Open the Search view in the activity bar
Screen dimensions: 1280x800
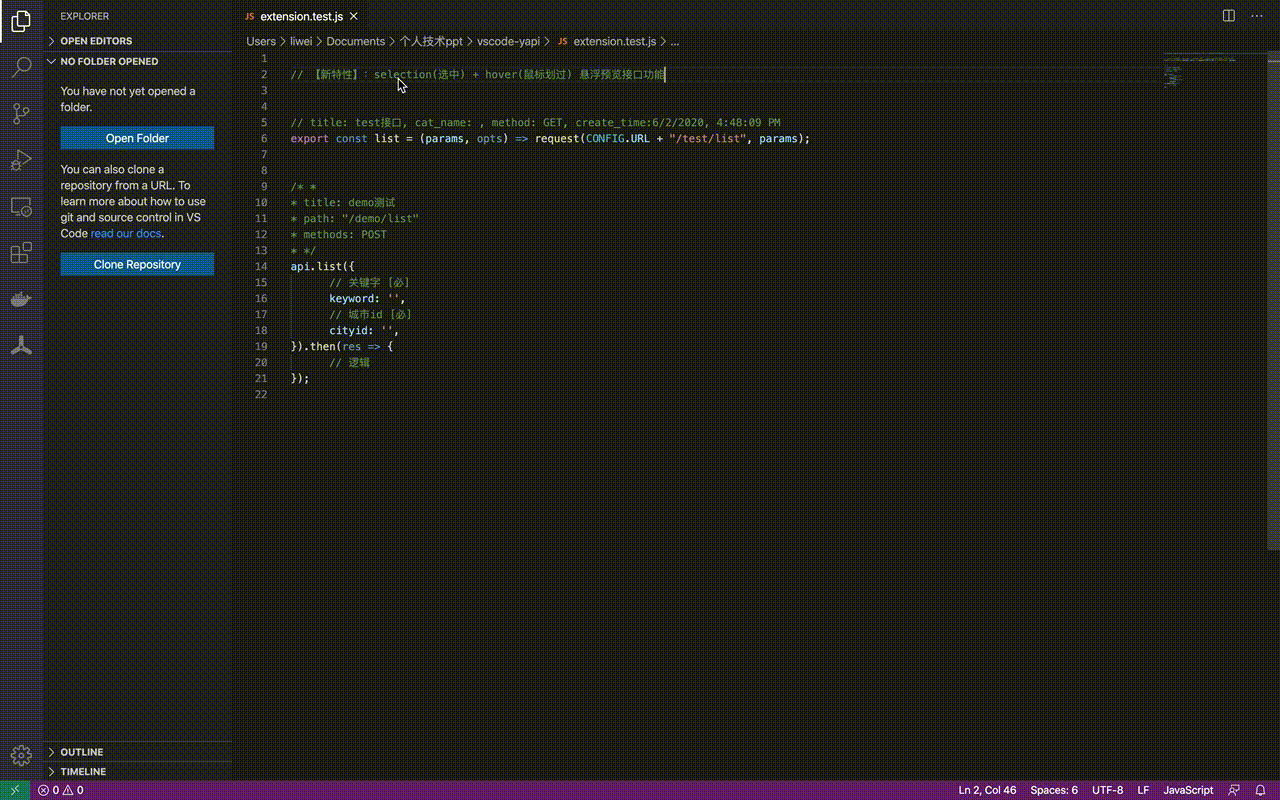coord(20,67)
